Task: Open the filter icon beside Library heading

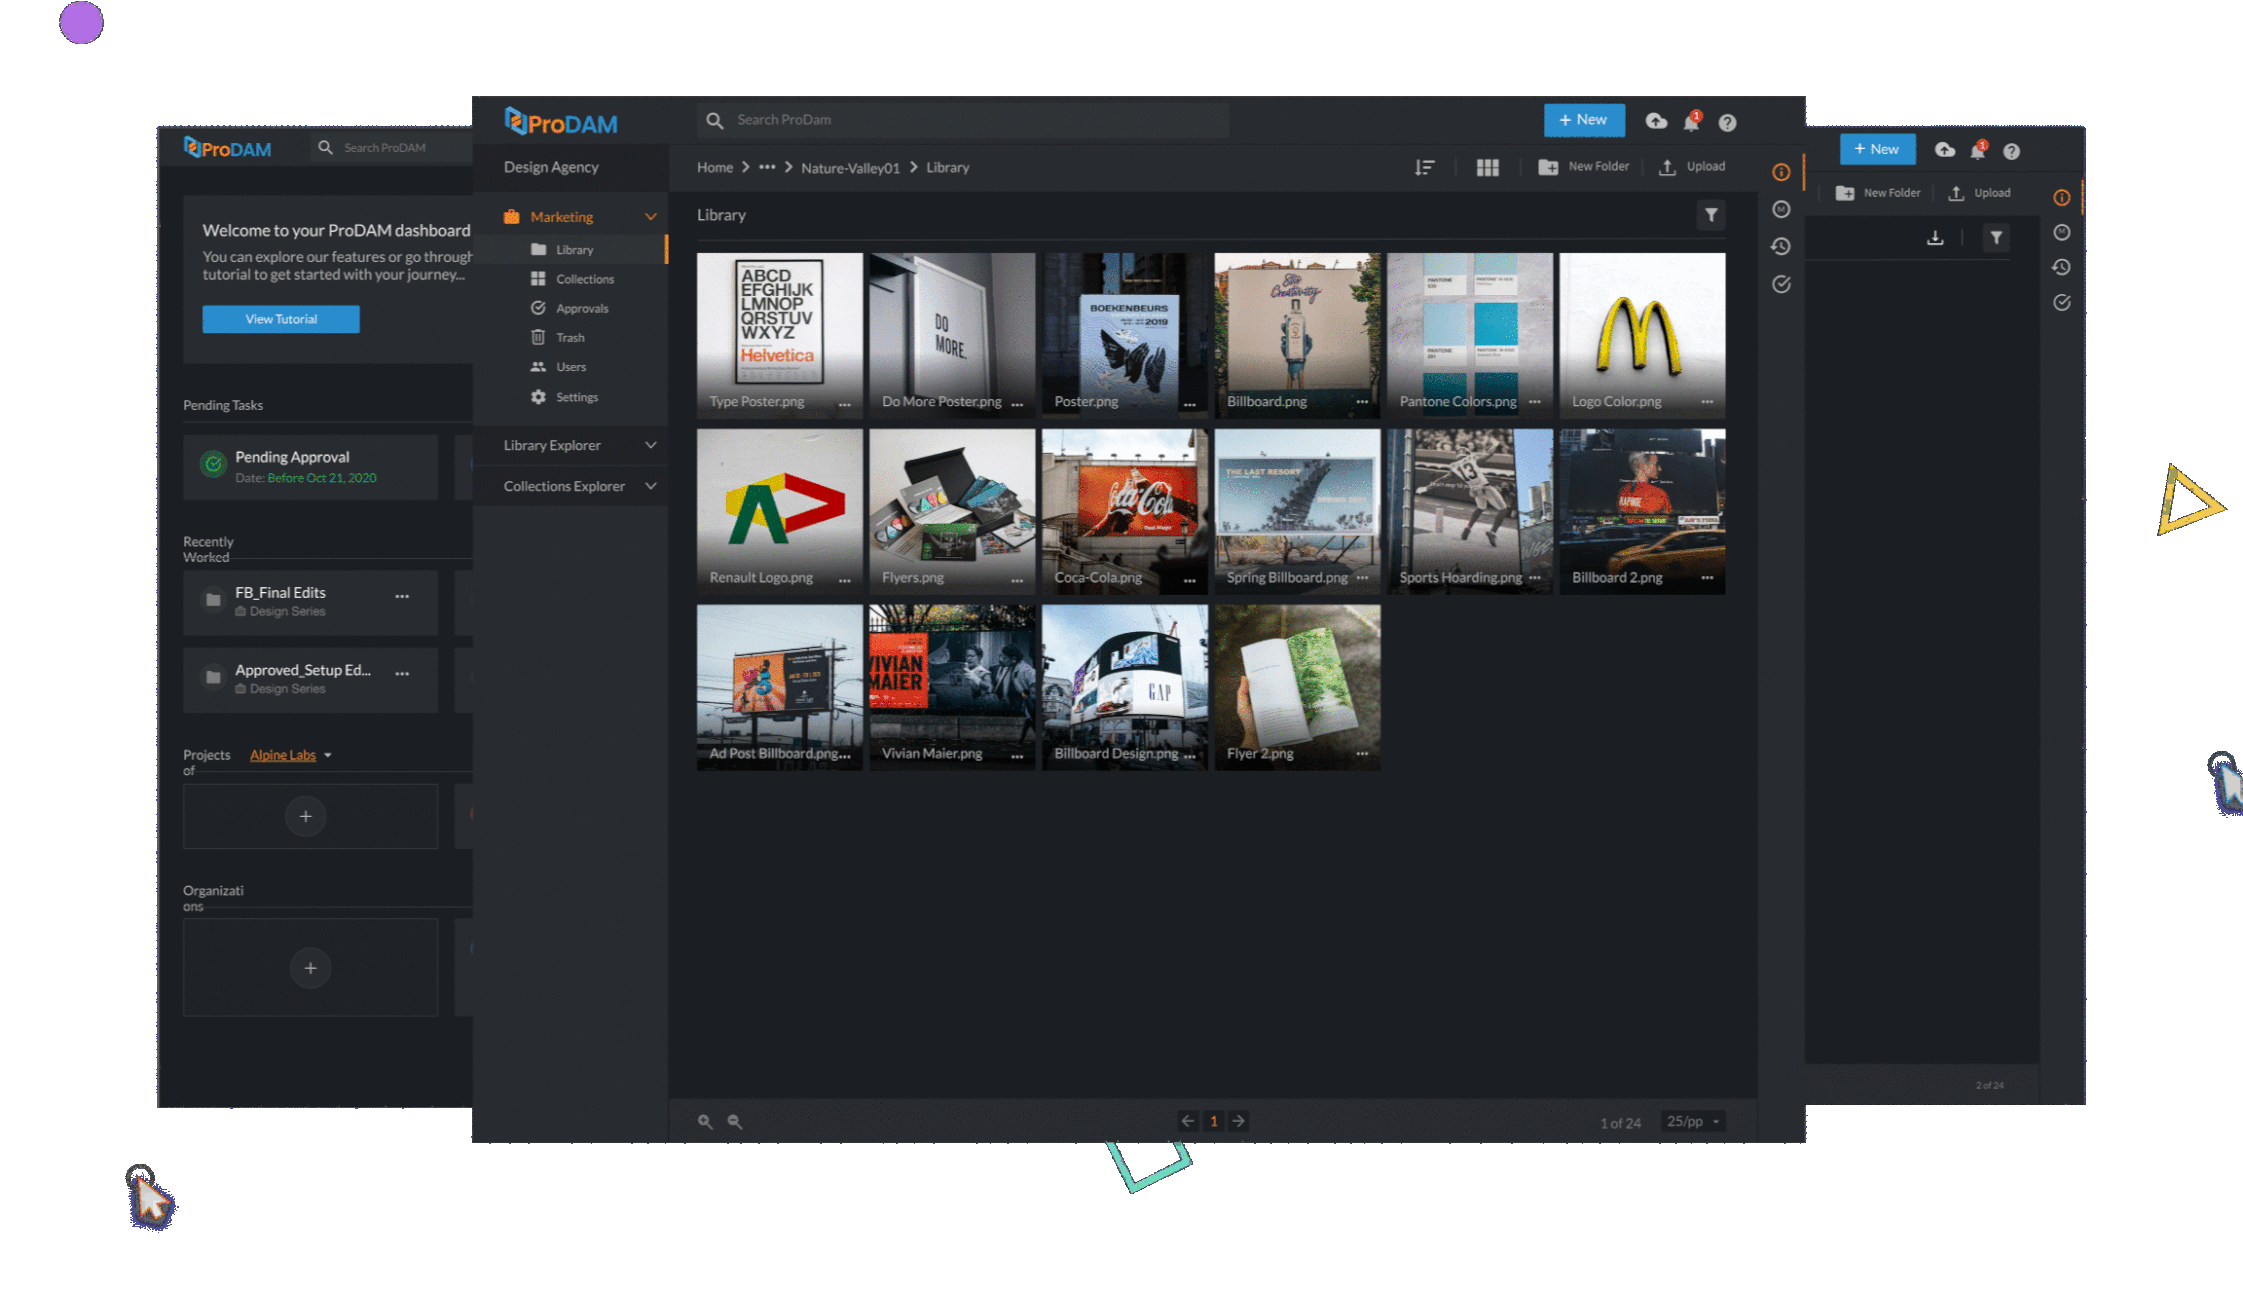Action: coord(1711,215)
